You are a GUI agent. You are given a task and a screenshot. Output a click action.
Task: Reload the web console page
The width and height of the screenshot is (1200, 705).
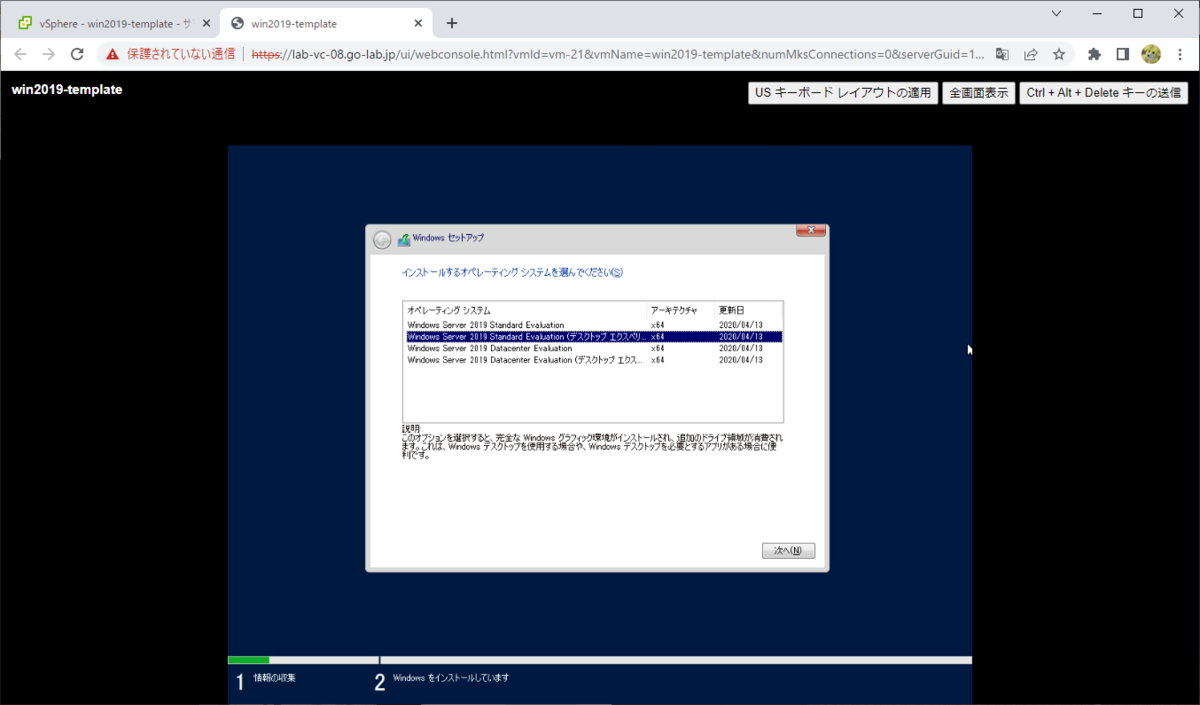pos(77,54)
